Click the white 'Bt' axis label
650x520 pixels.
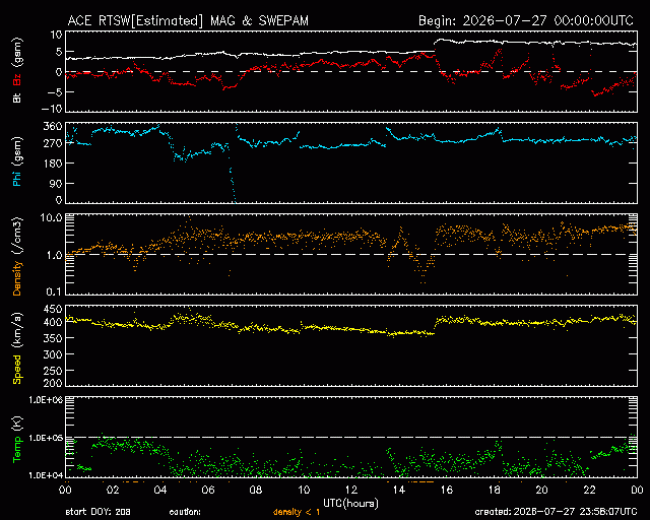(x=17, y=97)
